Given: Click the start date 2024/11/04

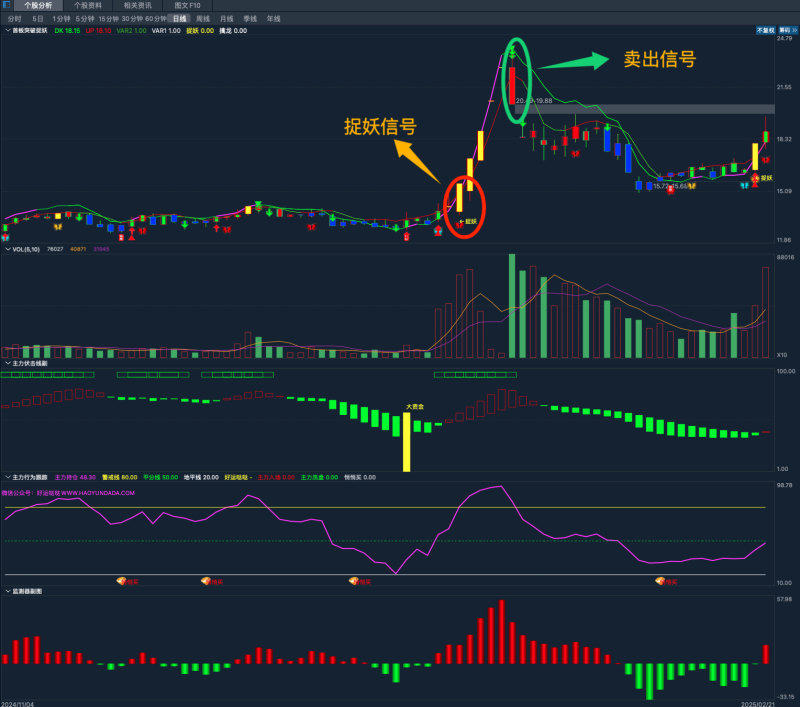Looking at the screenshot, I should (x=17, y=704).
